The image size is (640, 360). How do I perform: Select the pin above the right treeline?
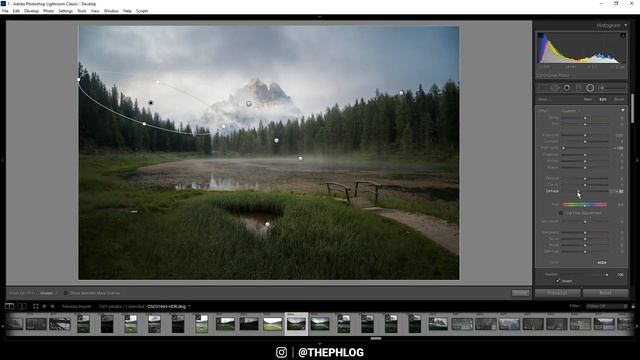tap(401, 93)
